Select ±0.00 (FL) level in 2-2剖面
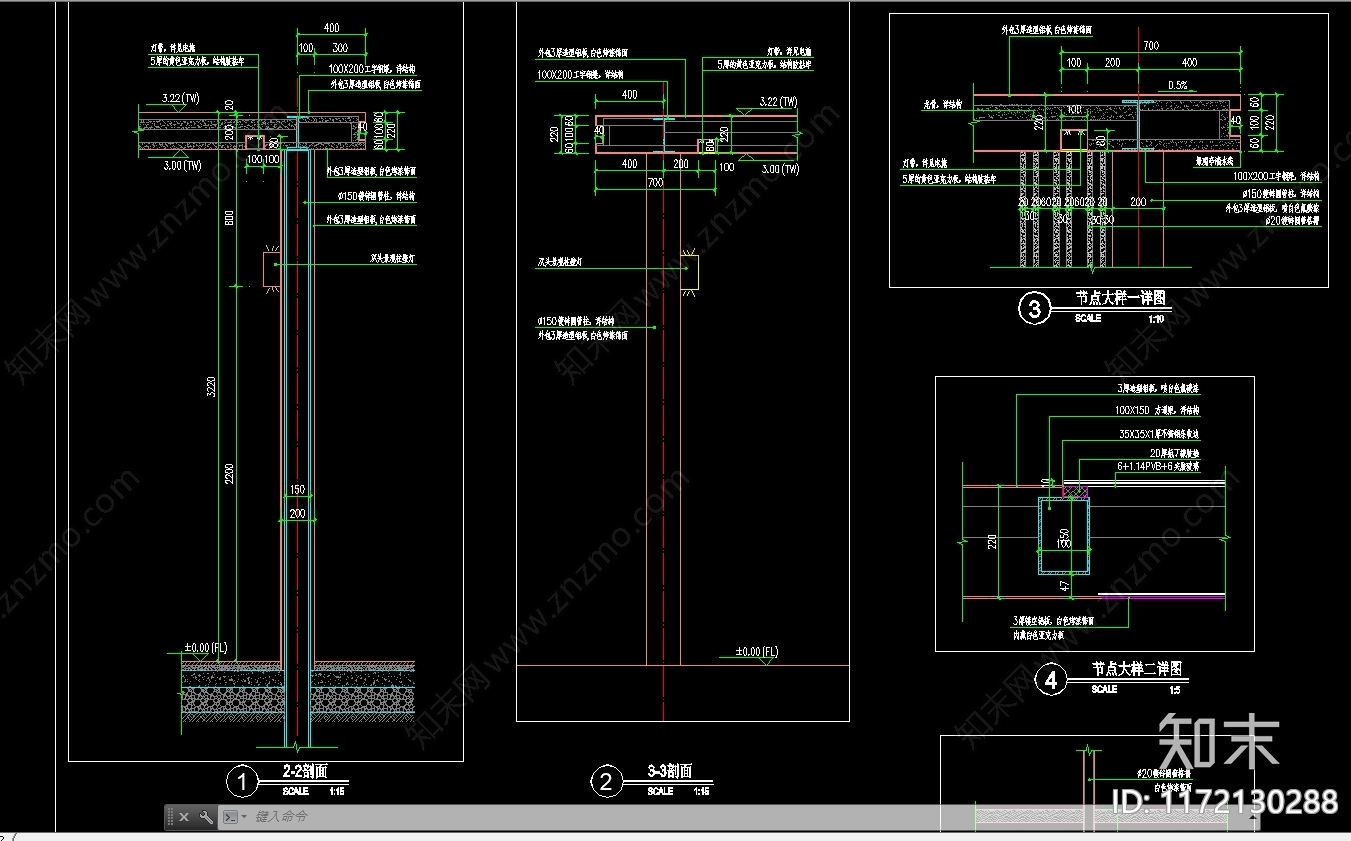Image resolution: width=1351 pixels, height=841 pixels. click(205, 648)
